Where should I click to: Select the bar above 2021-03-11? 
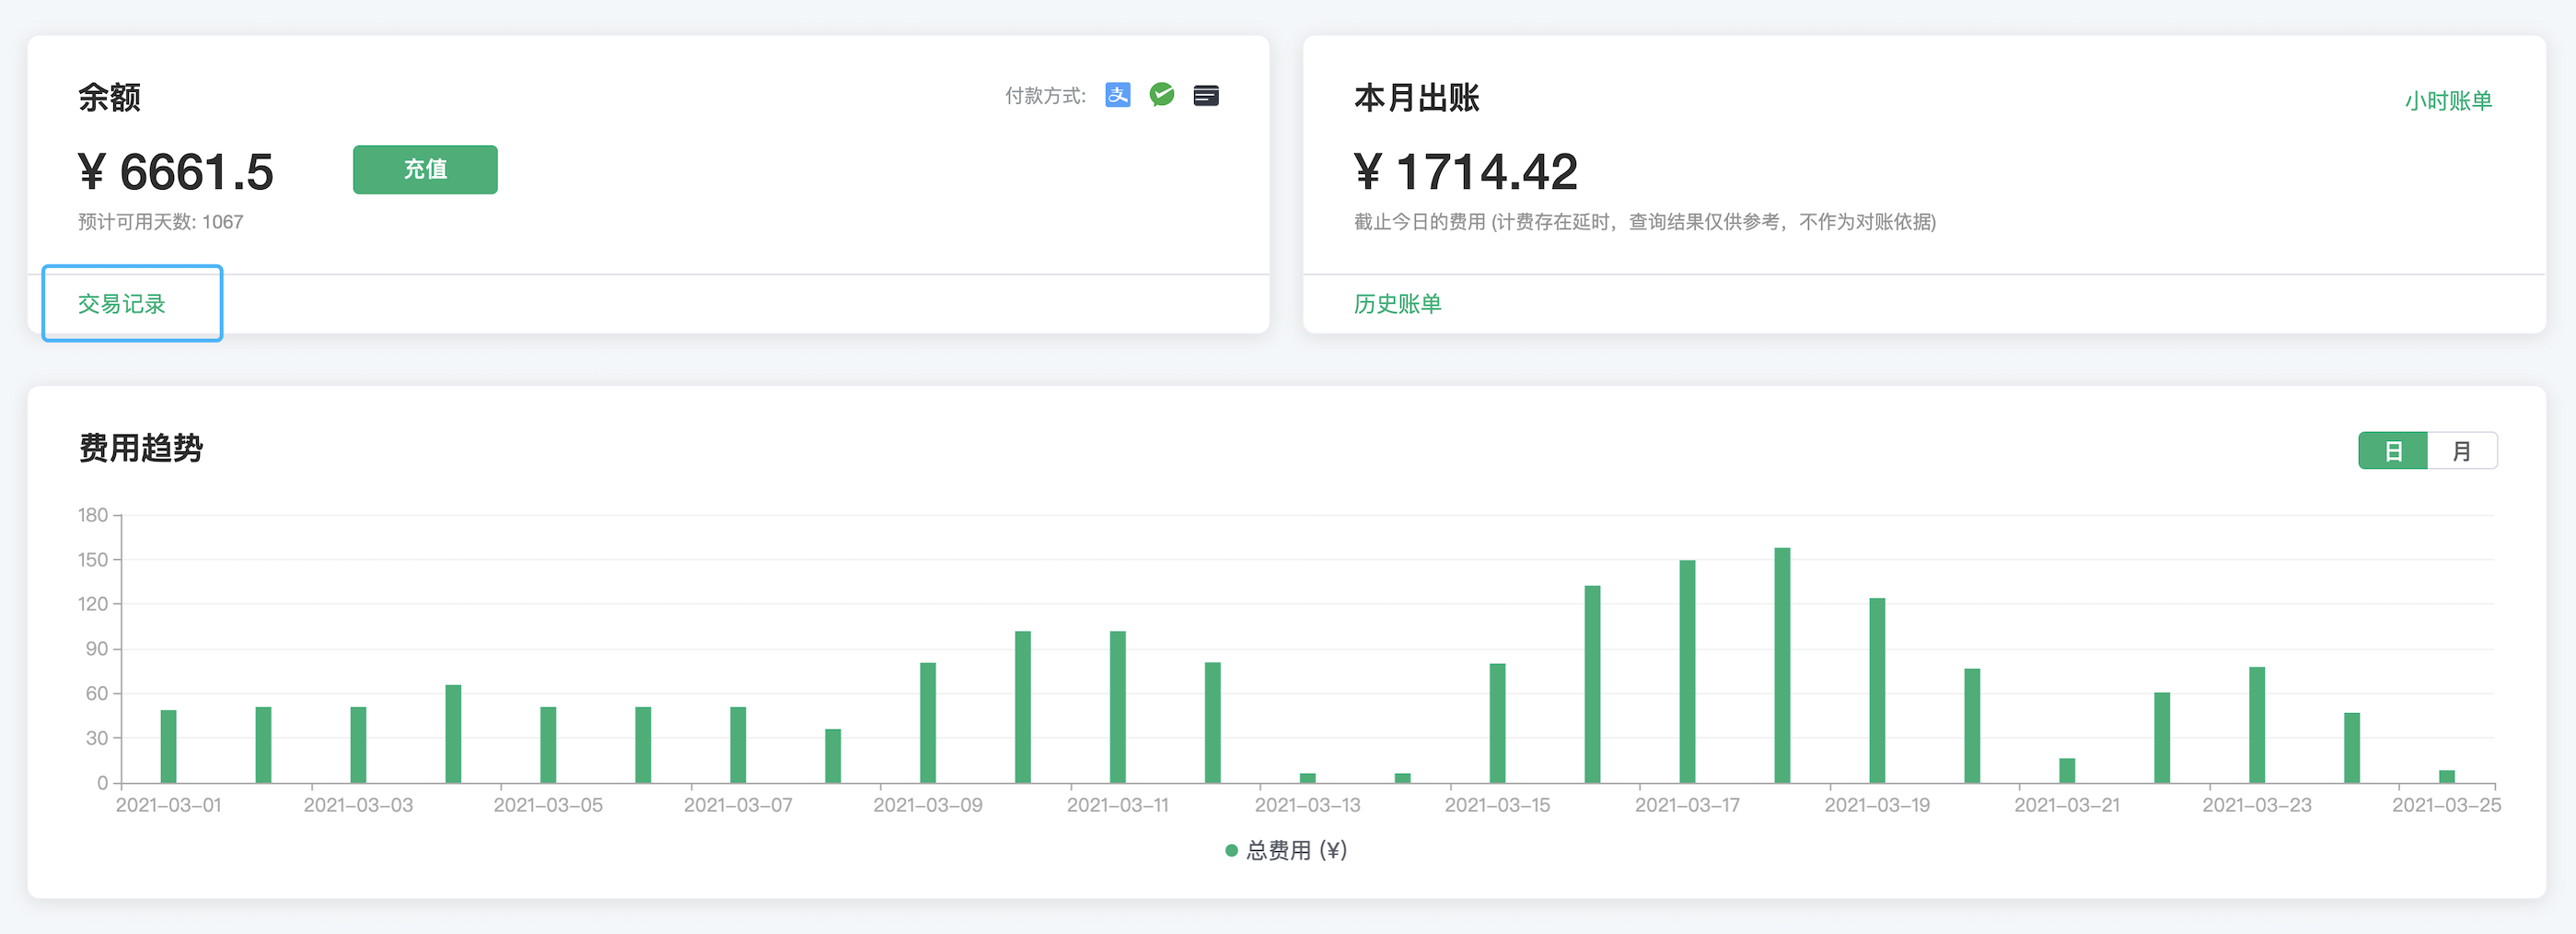[1117, 706]
